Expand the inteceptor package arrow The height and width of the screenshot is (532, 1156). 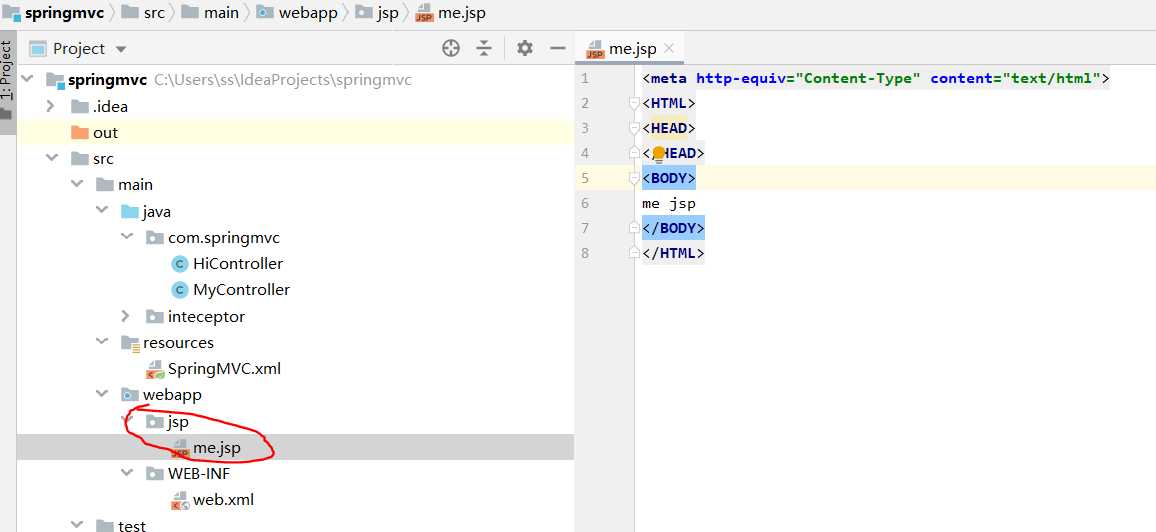pyautogui.click(x=126, y=316)
